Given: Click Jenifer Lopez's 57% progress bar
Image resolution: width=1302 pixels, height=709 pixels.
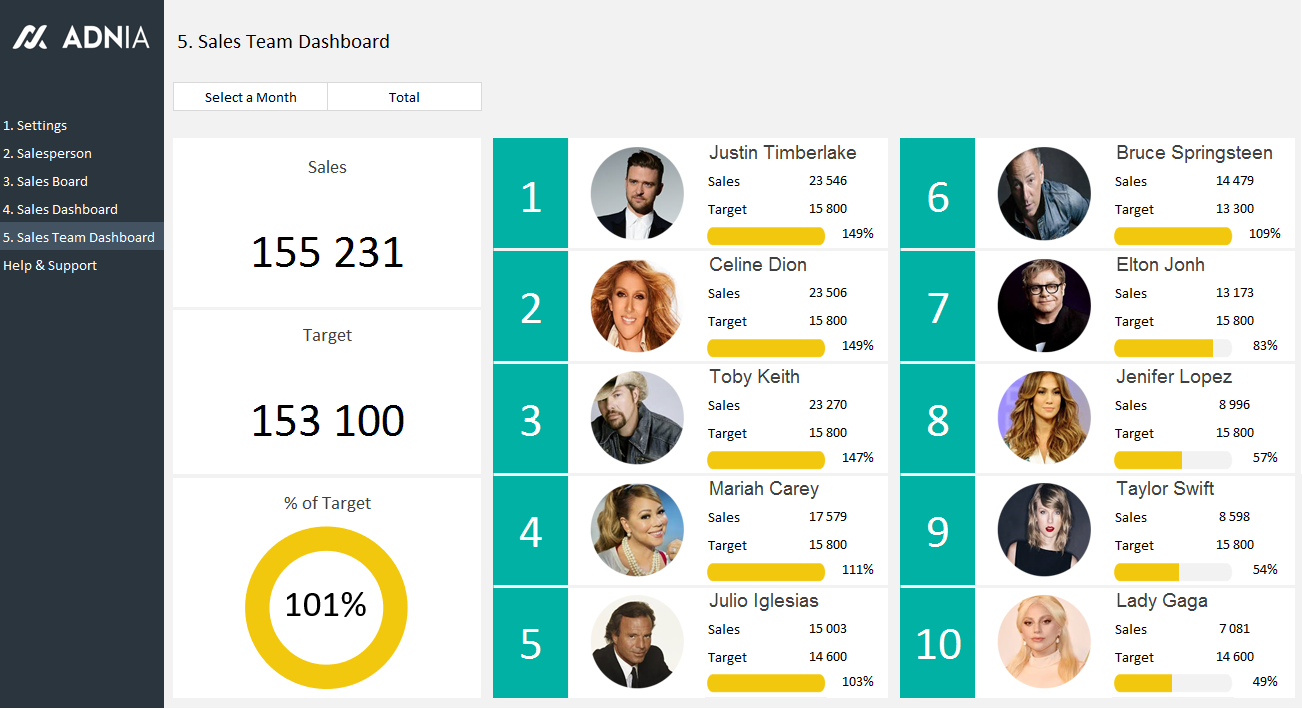Looking at the screenshot, I should pos(1172,460).
